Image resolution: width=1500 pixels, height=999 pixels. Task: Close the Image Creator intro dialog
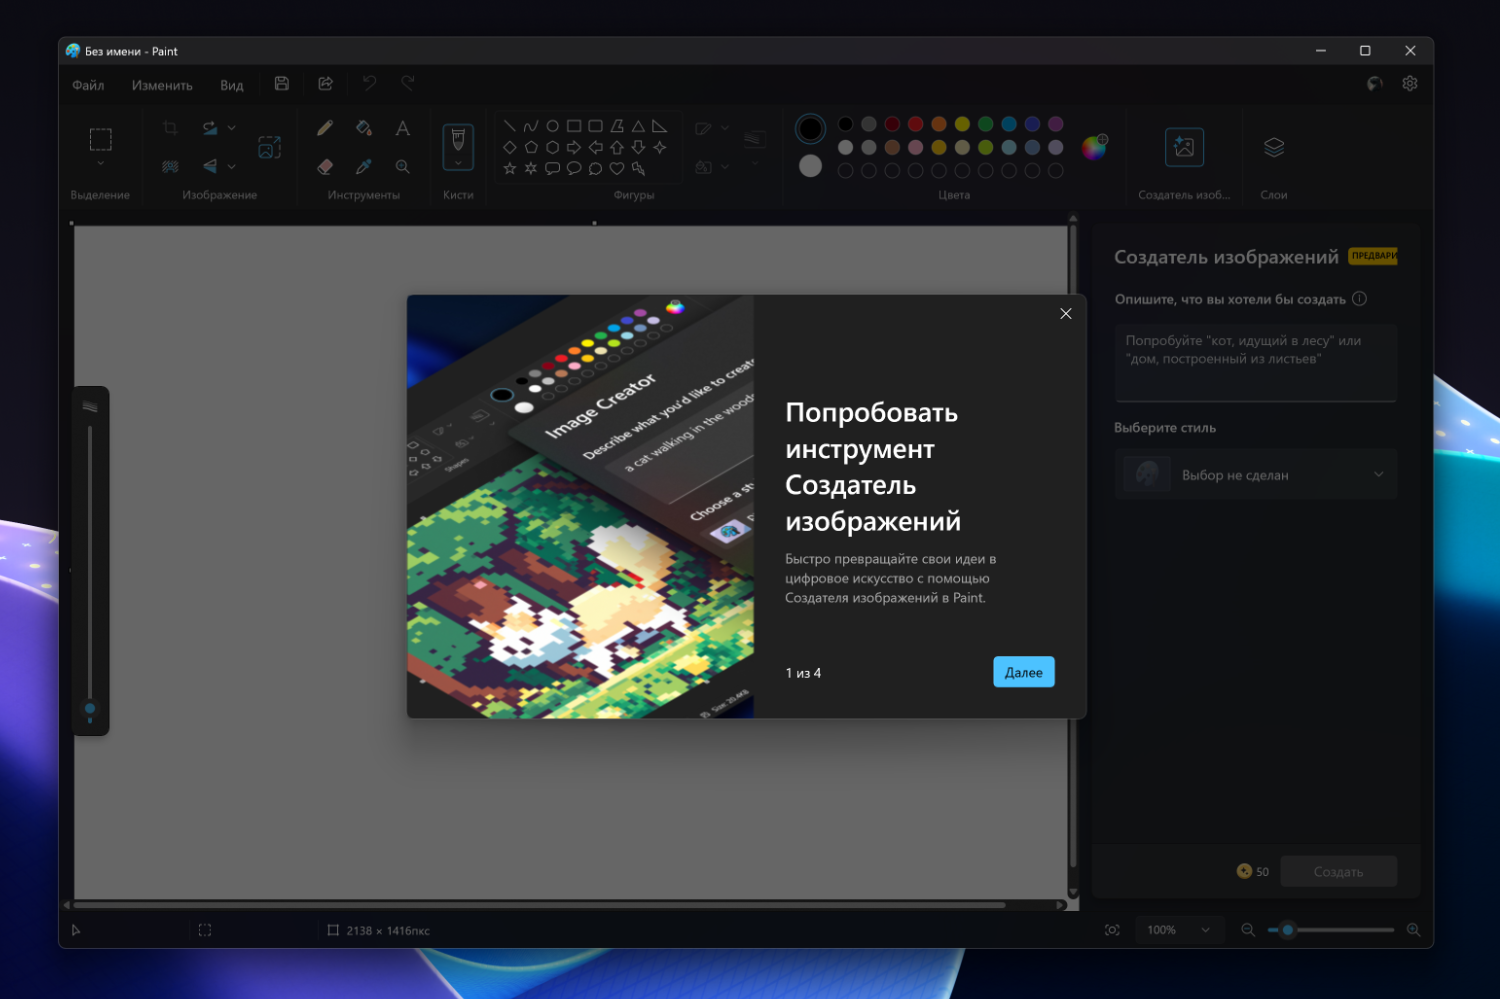1066,314
